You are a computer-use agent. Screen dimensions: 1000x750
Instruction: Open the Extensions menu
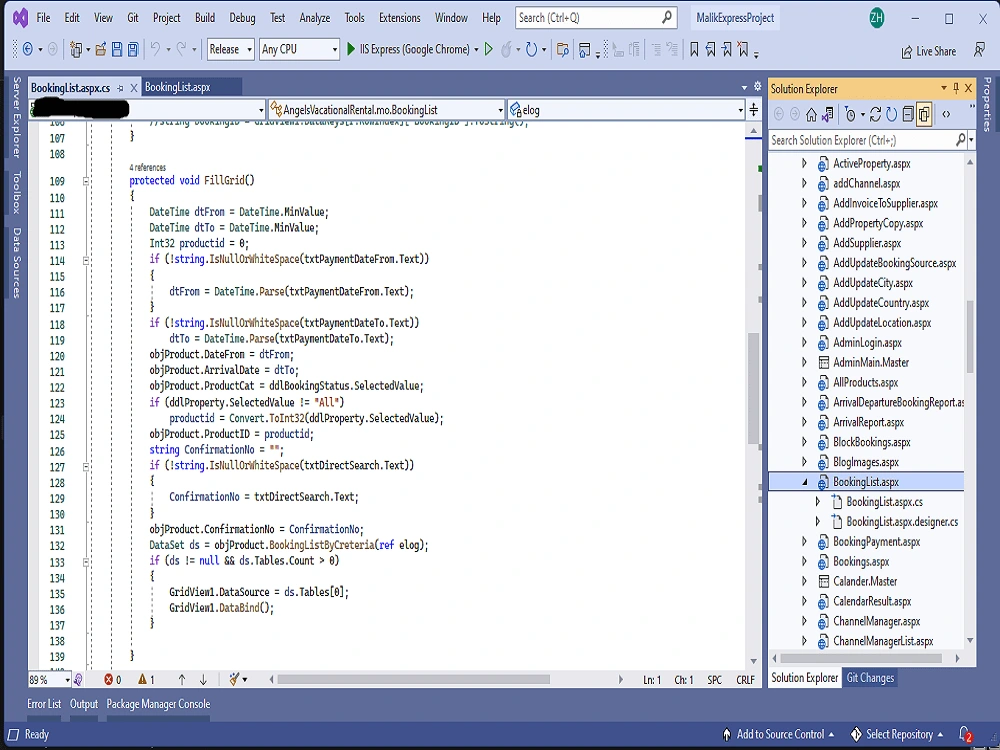[x=400, y=18]
